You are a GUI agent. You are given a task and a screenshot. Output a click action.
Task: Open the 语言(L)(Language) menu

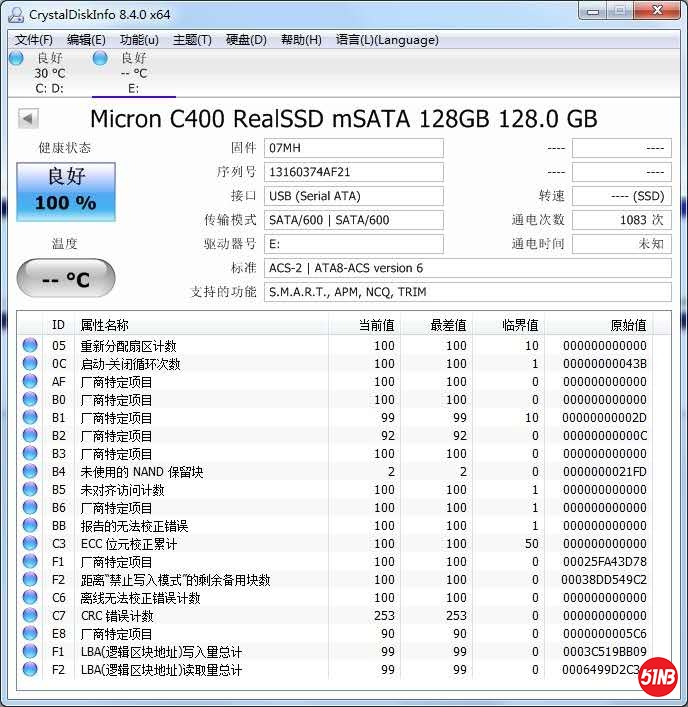tap(387, 40)
